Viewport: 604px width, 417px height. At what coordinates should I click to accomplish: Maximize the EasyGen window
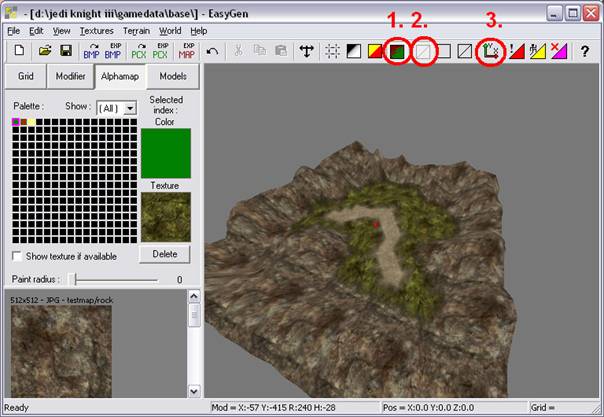(x=573, y=13)
